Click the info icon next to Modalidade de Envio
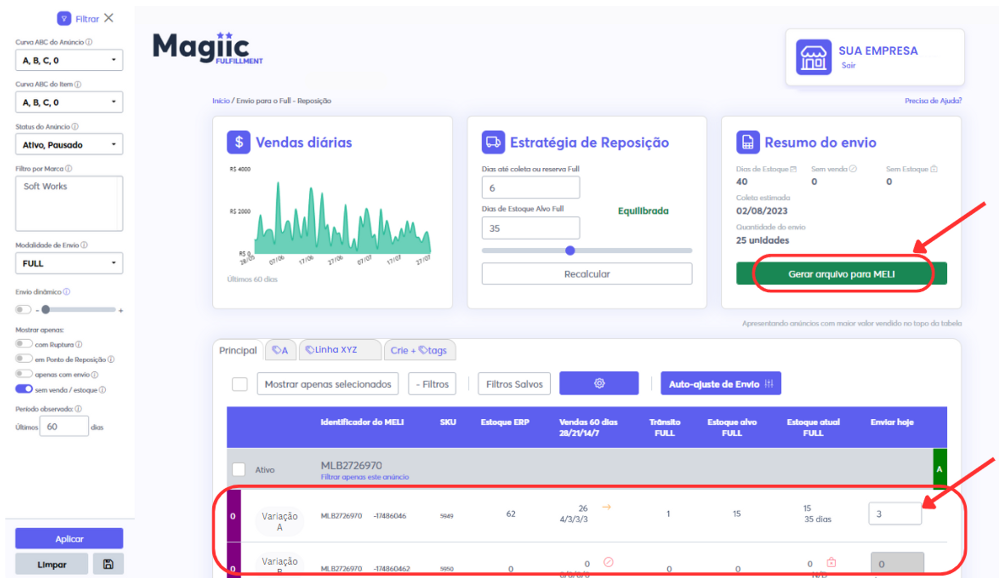999x583 pixels. (84, 245)
